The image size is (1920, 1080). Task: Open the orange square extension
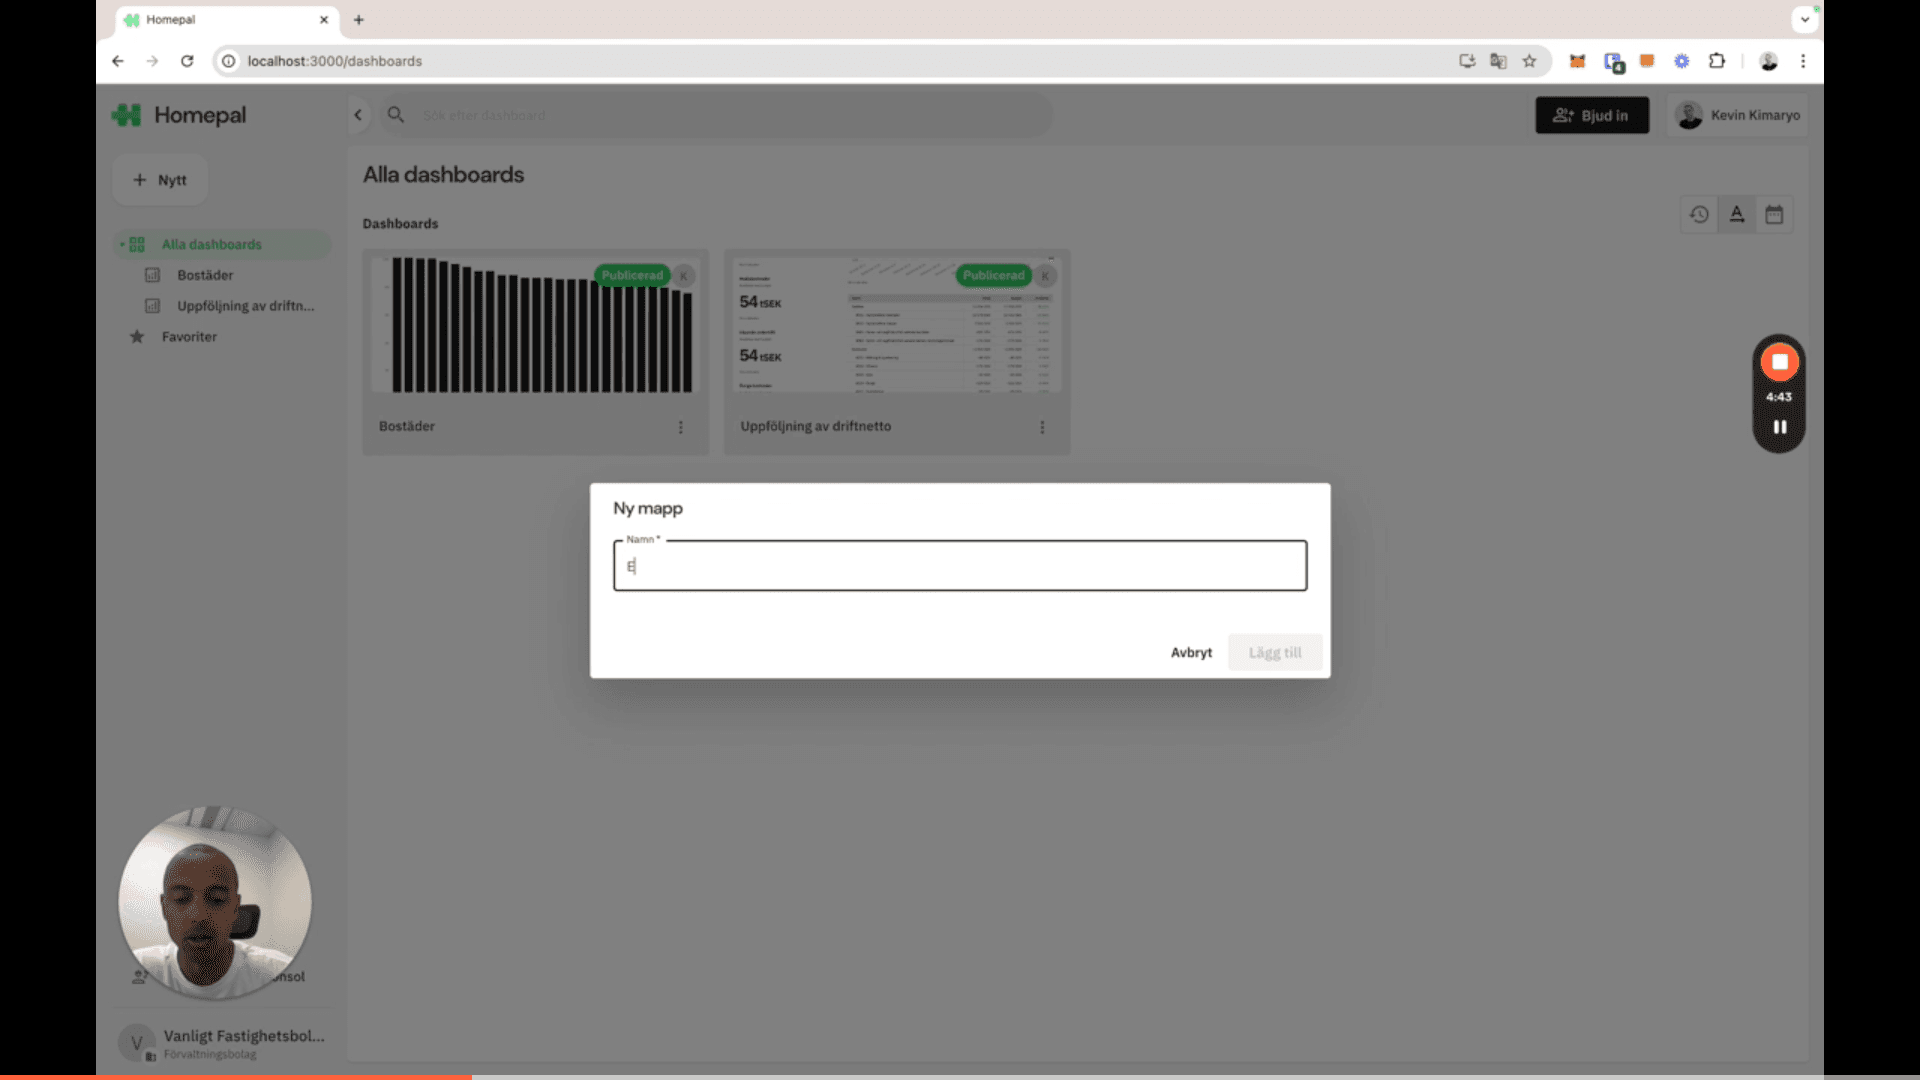[x=1647, y=61]
